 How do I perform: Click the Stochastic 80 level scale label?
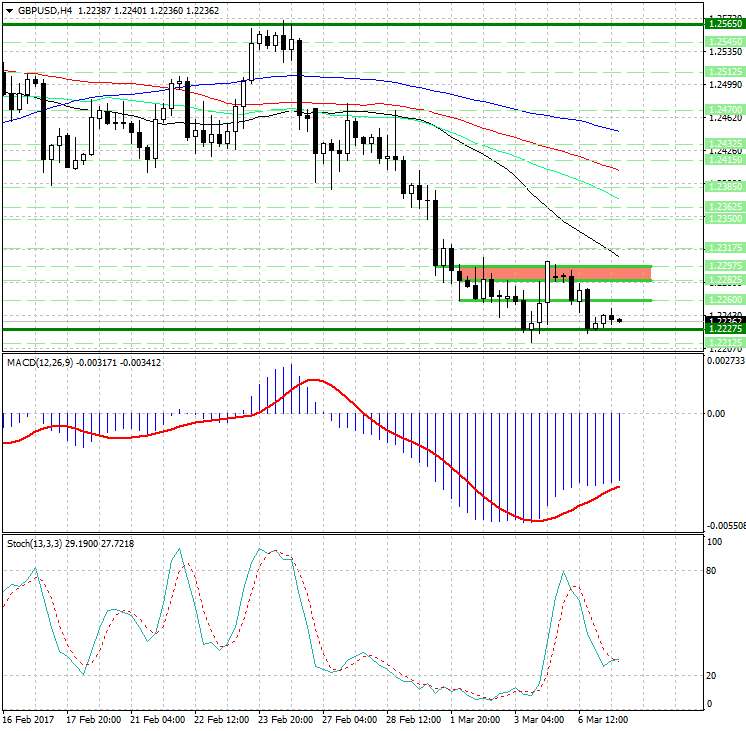tap(714, 571)
